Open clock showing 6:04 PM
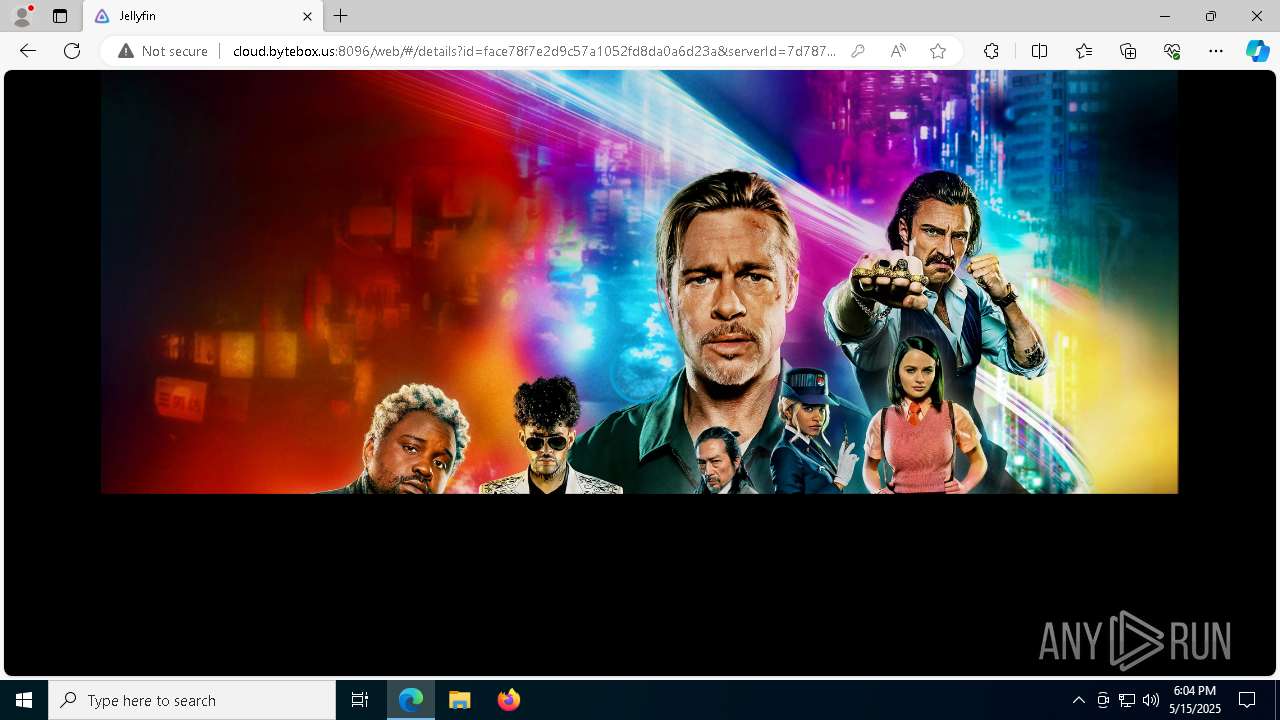Screen dimensions: 1280x720 tap(1195, 700)
